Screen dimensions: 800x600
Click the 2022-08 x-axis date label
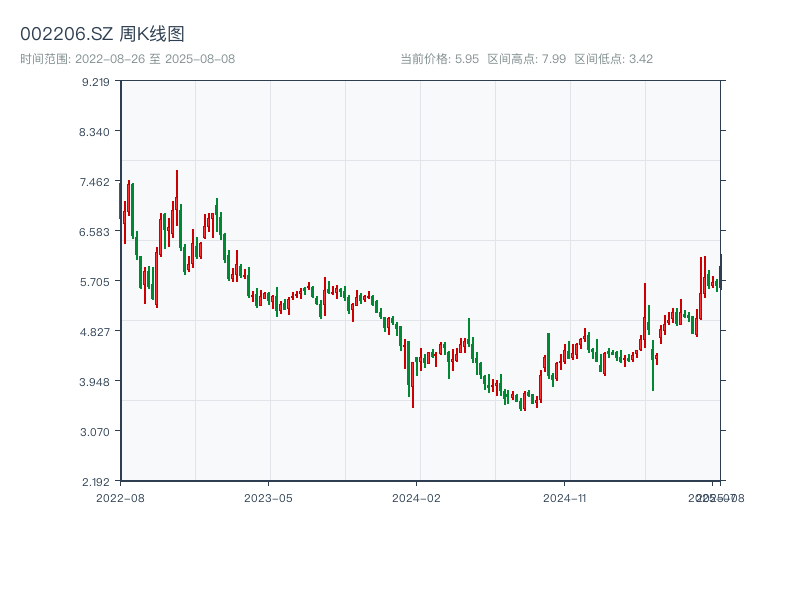(x=120, y=497)
